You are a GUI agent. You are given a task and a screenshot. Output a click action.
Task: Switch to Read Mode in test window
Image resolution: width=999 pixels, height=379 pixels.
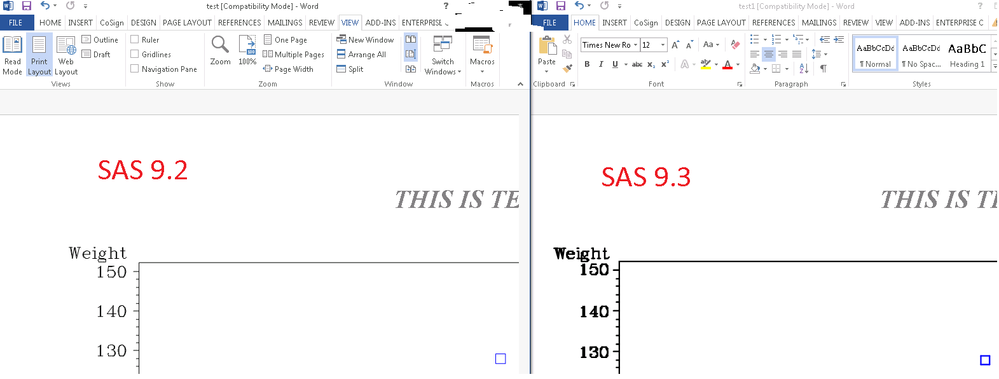[x=12, y=55]
